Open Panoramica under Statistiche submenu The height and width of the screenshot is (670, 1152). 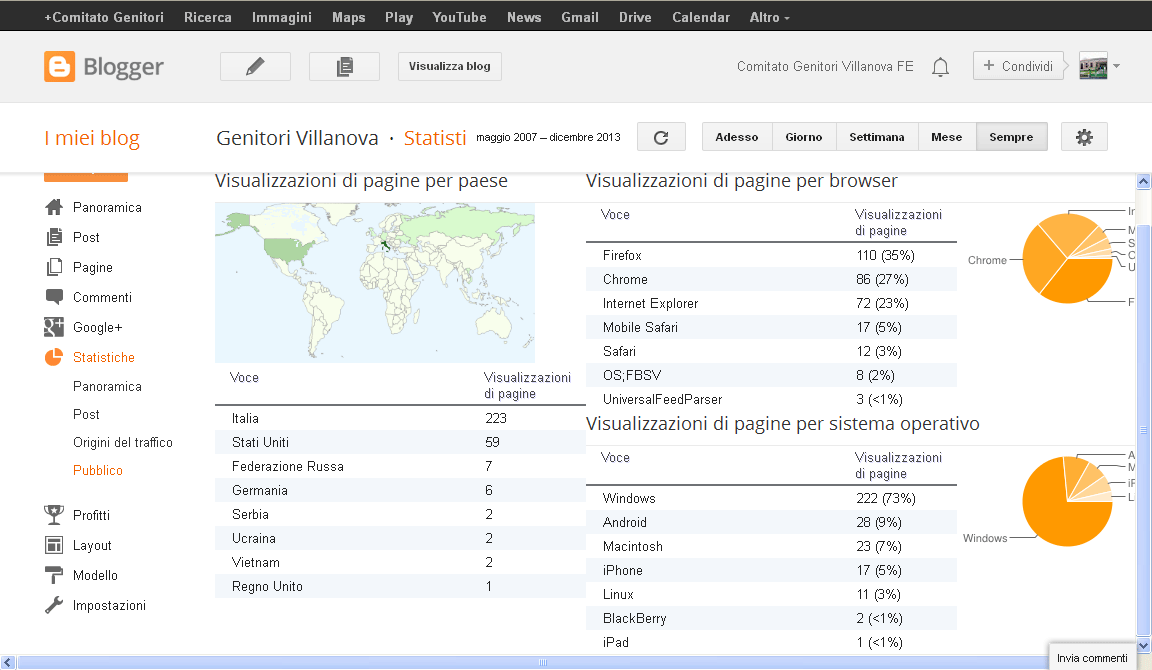pos(107,386)
